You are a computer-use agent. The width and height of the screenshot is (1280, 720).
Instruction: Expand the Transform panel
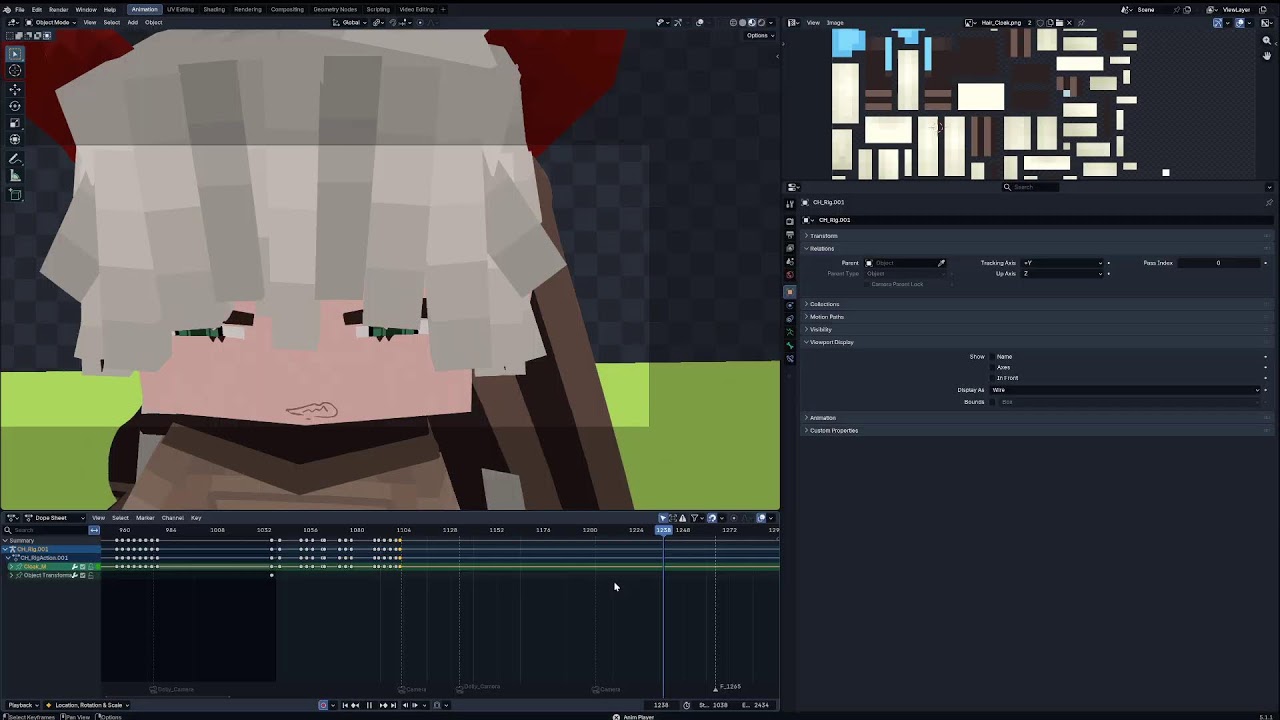coord(823,236)
